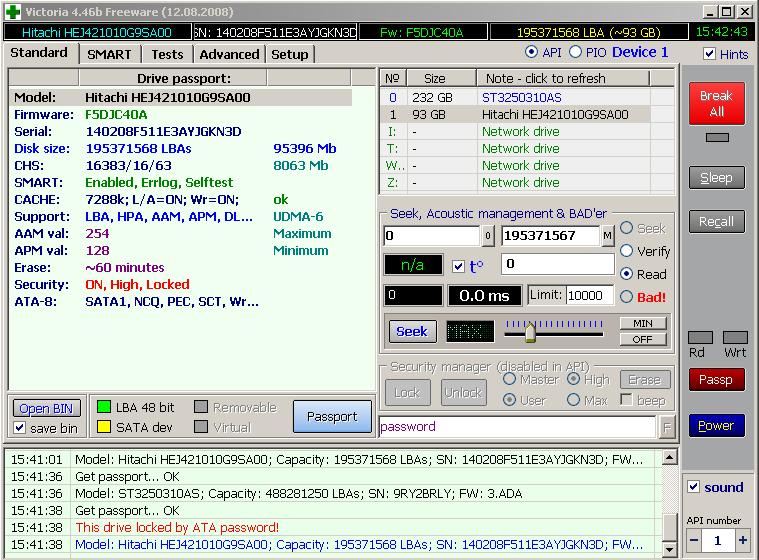Choose the Bad! radio option

tap(626, 296)
